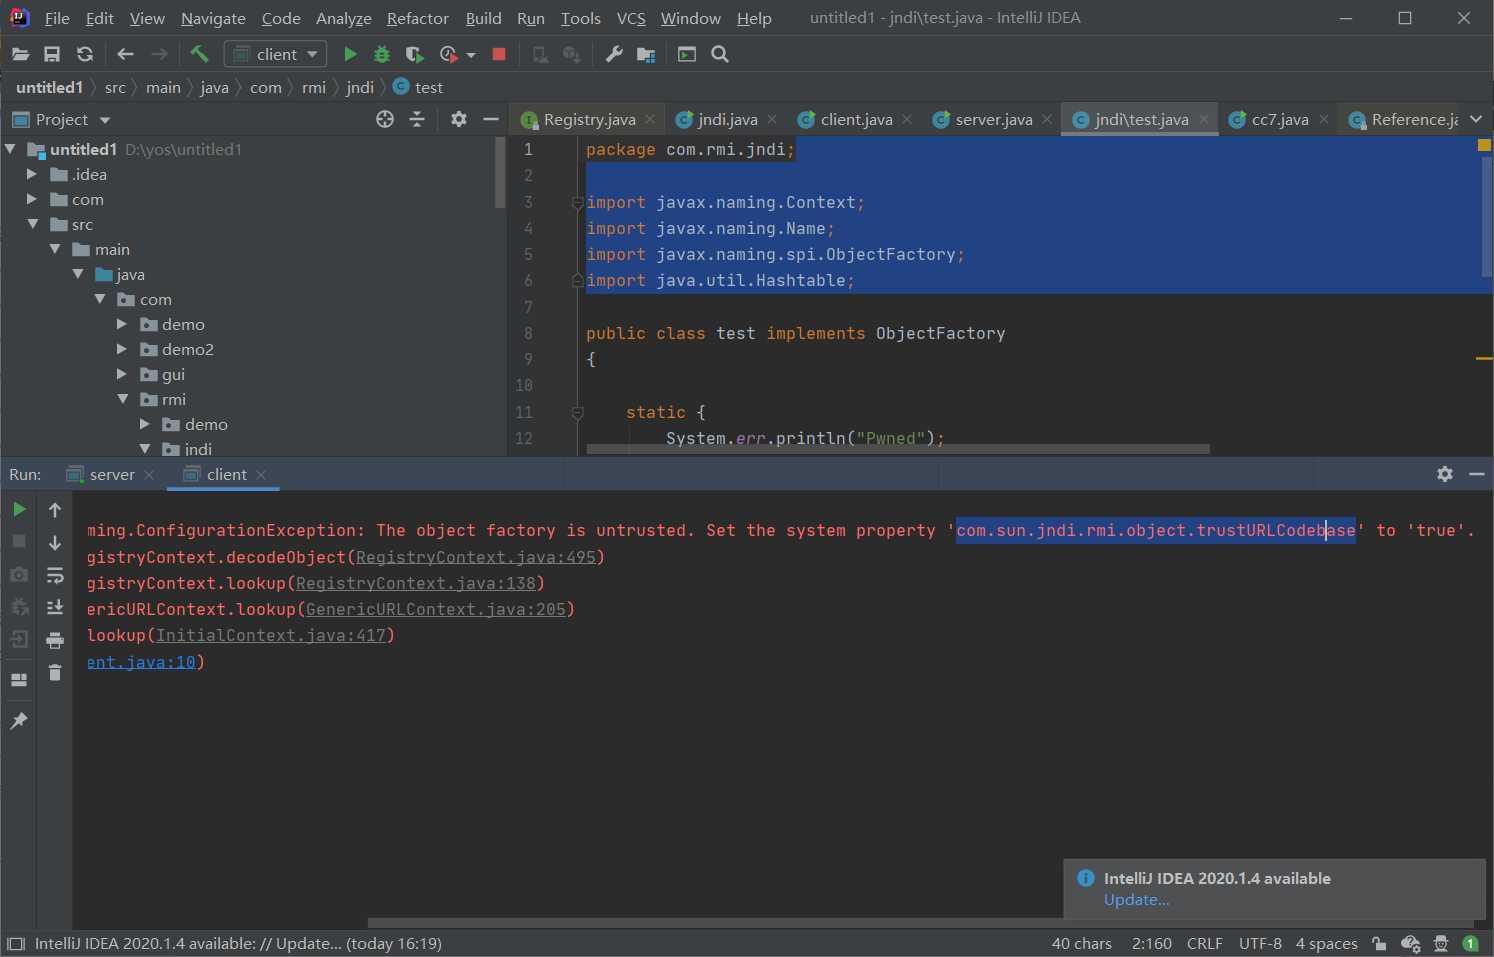Switch to the Registry.java tab
Viewport: 1494px width, 957px height.
pyautogui.click(x=589, y=119)
